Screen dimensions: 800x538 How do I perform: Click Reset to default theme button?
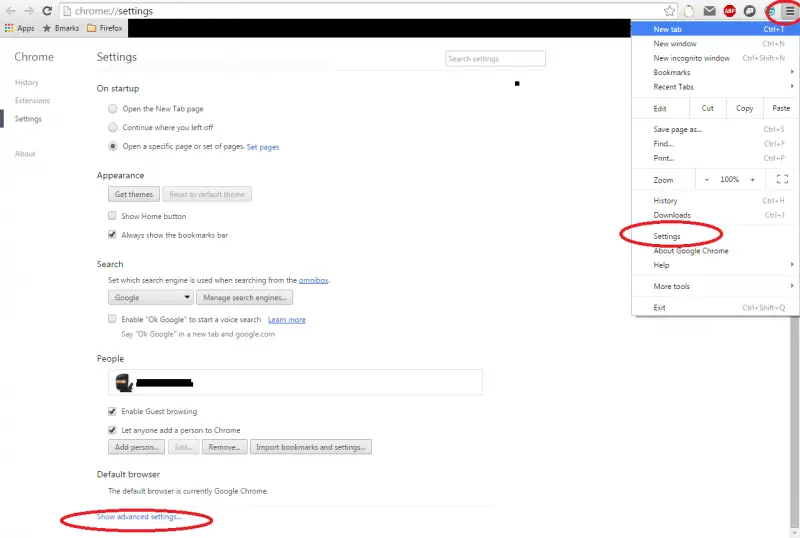coord(207,194)
